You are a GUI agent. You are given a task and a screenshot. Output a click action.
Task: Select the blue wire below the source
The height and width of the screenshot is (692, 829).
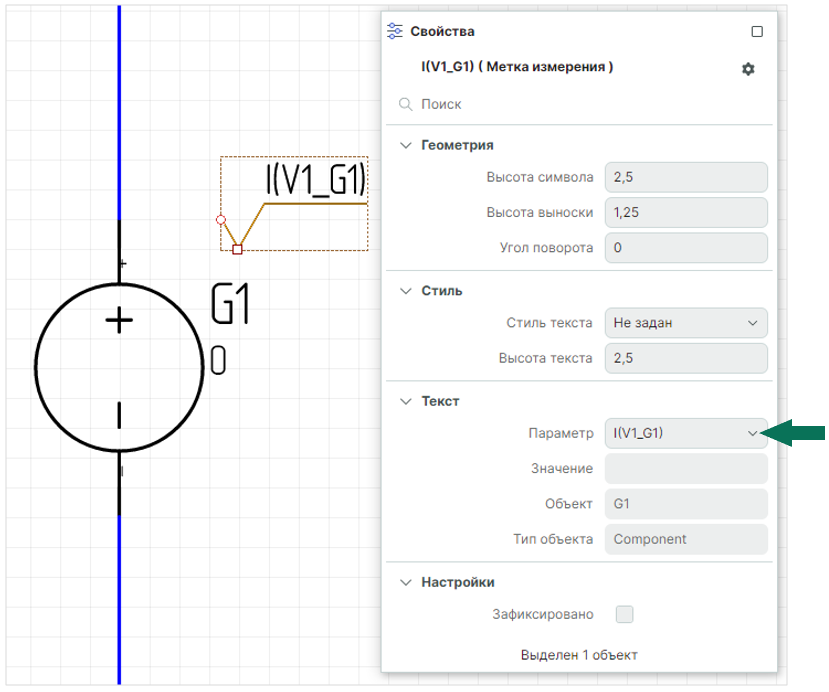click(x=119, y=600)
